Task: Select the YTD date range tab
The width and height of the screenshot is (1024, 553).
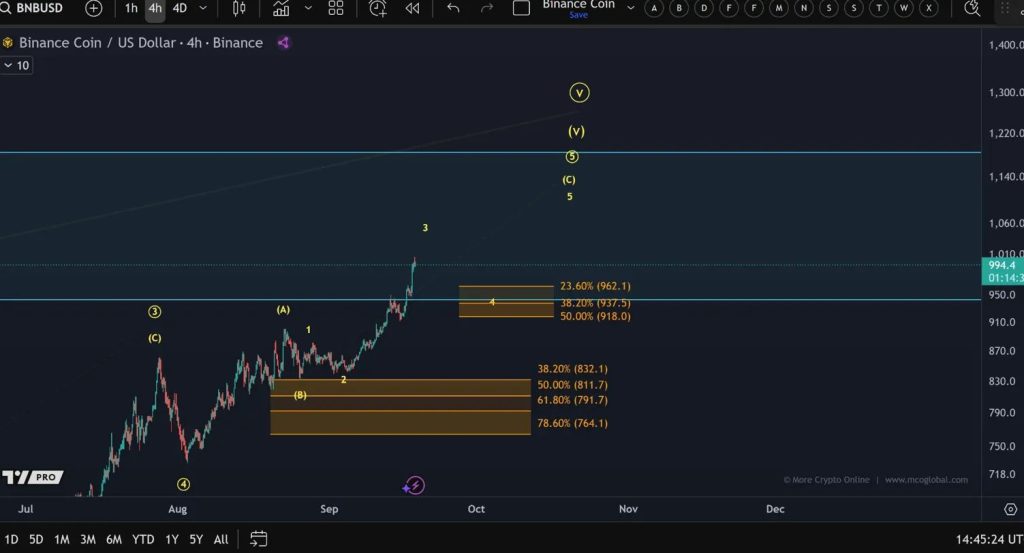Action: pyautogui.click(x=143, y=539)
